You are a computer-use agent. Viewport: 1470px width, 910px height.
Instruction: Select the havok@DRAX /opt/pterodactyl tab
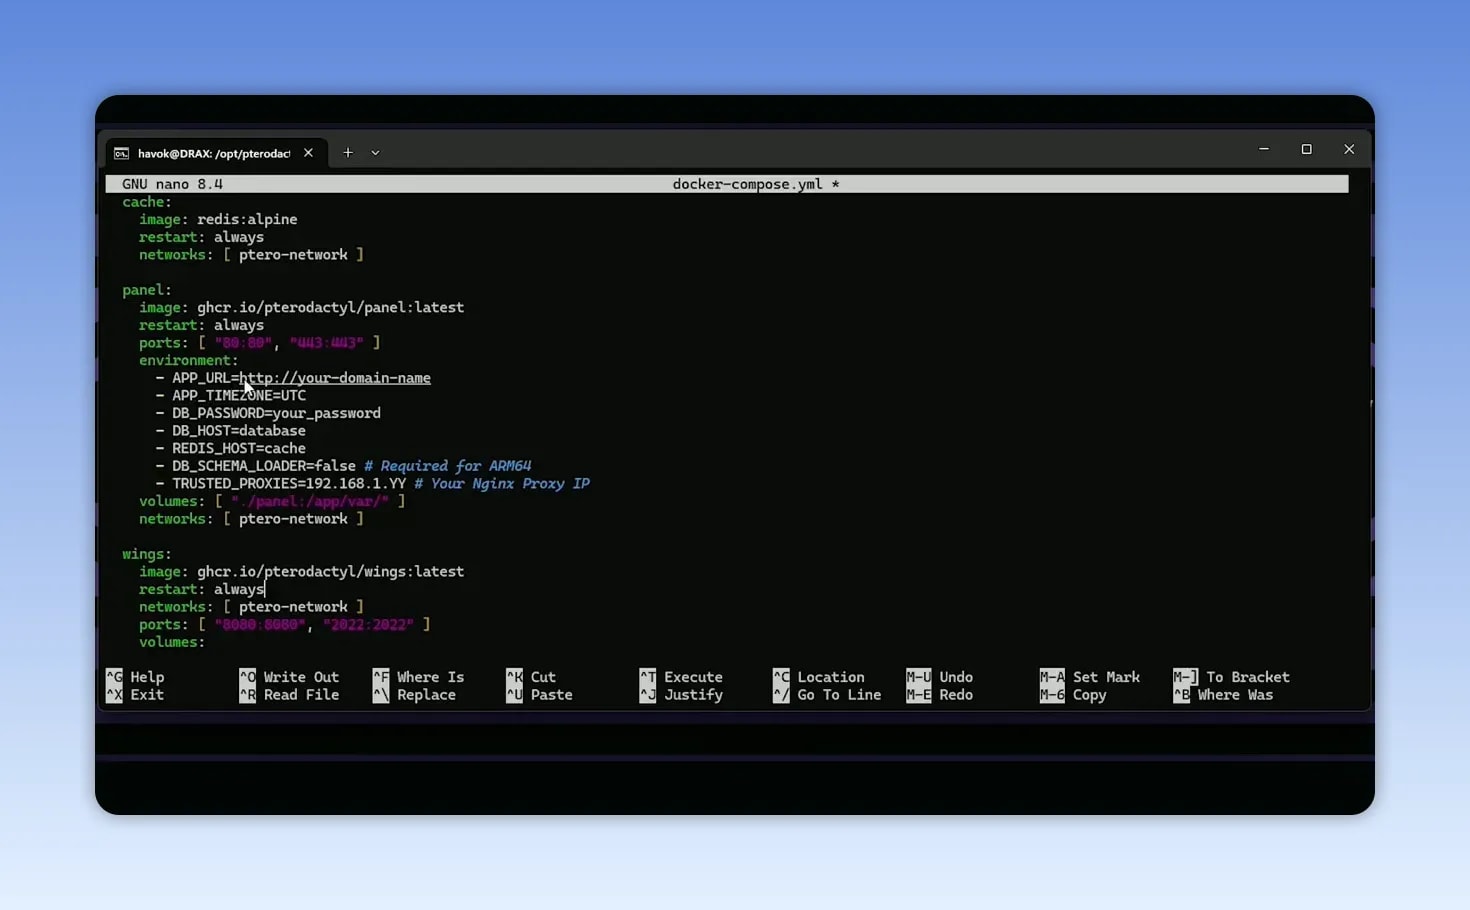pyautogui.click(x=214, y=153)
